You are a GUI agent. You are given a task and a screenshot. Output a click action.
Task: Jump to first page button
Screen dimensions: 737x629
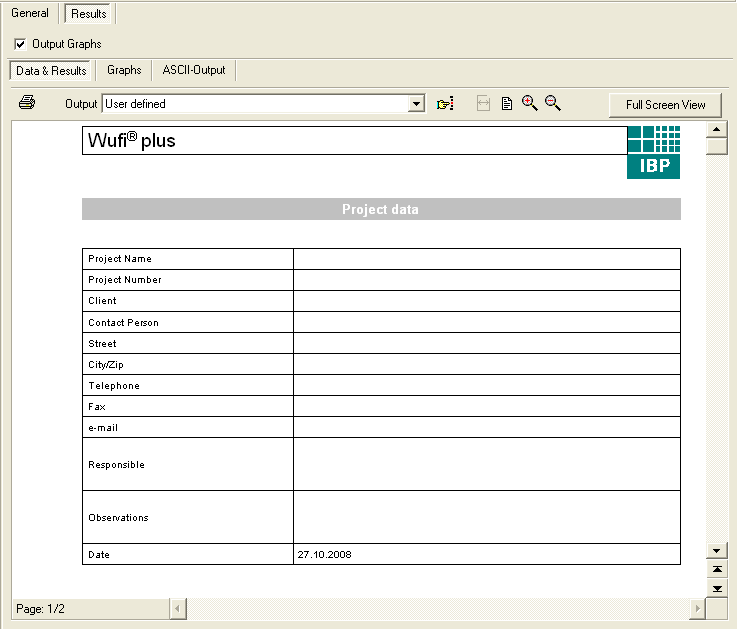tap(716, 569)
